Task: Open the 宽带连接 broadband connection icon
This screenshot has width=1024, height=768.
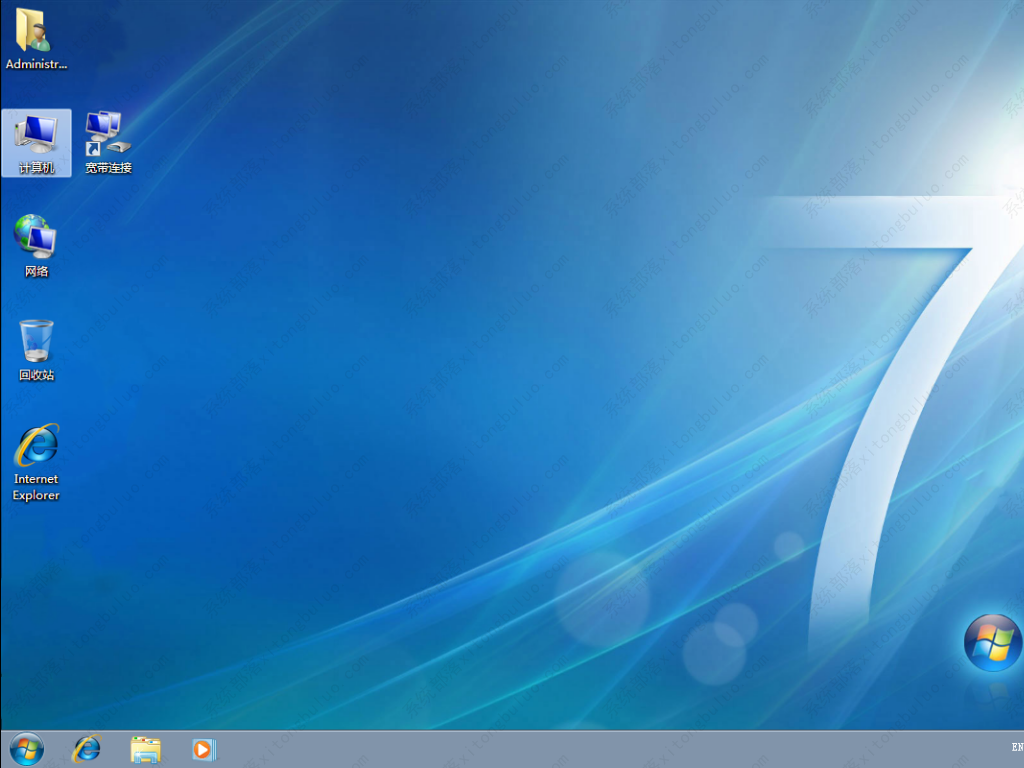Action: coord(107,130)
